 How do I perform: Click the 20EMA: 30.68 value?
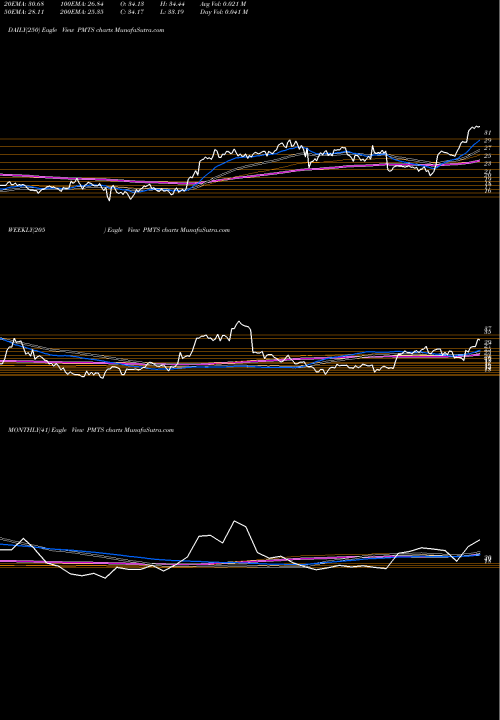(x=22, y=4)
